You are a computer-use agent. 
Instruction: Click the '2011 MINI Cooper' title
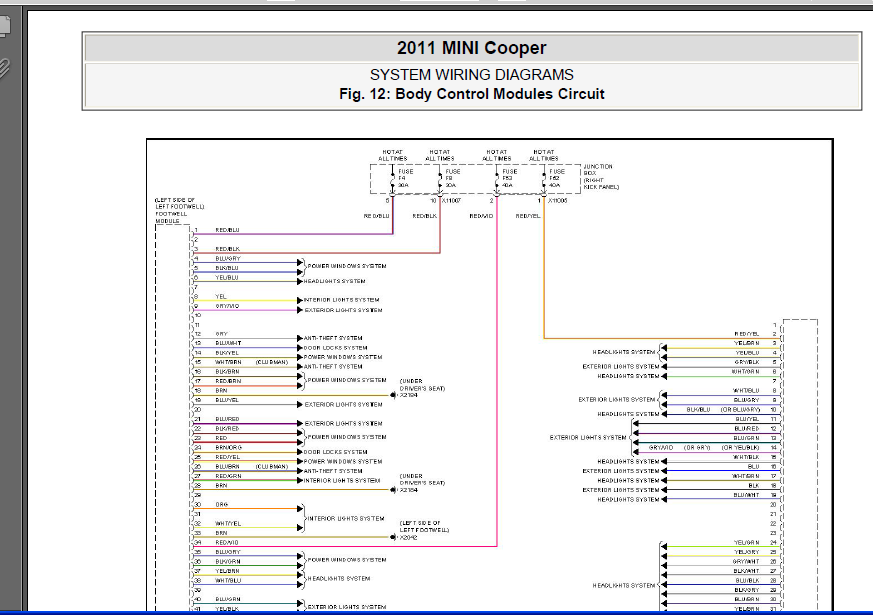pos(472,48)
